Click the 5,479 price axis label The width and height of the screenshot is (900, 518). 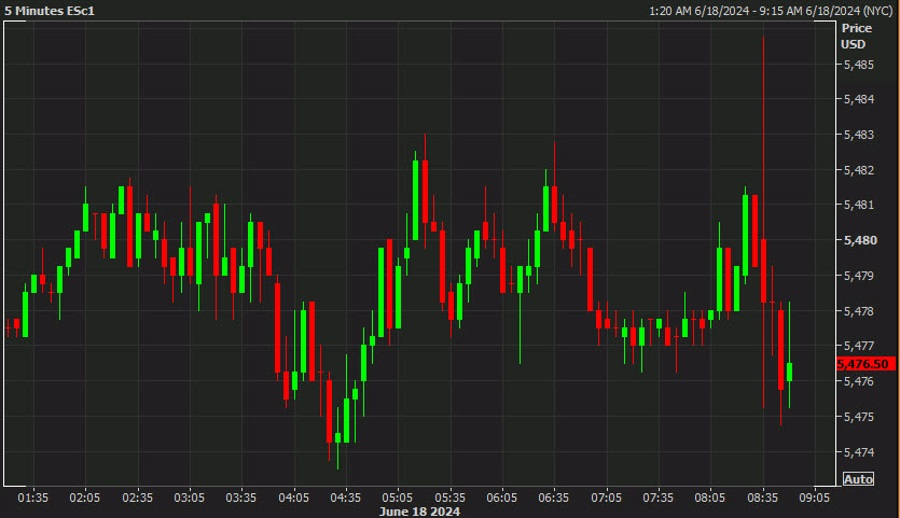pyautogui.click(x=859, y=276)
